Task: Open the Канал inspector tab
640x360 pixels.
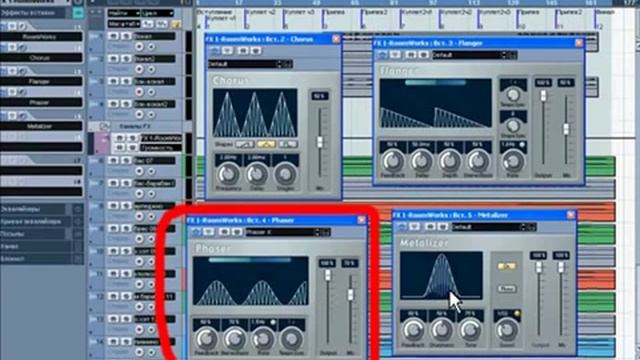Action: [x=36, y=247]
